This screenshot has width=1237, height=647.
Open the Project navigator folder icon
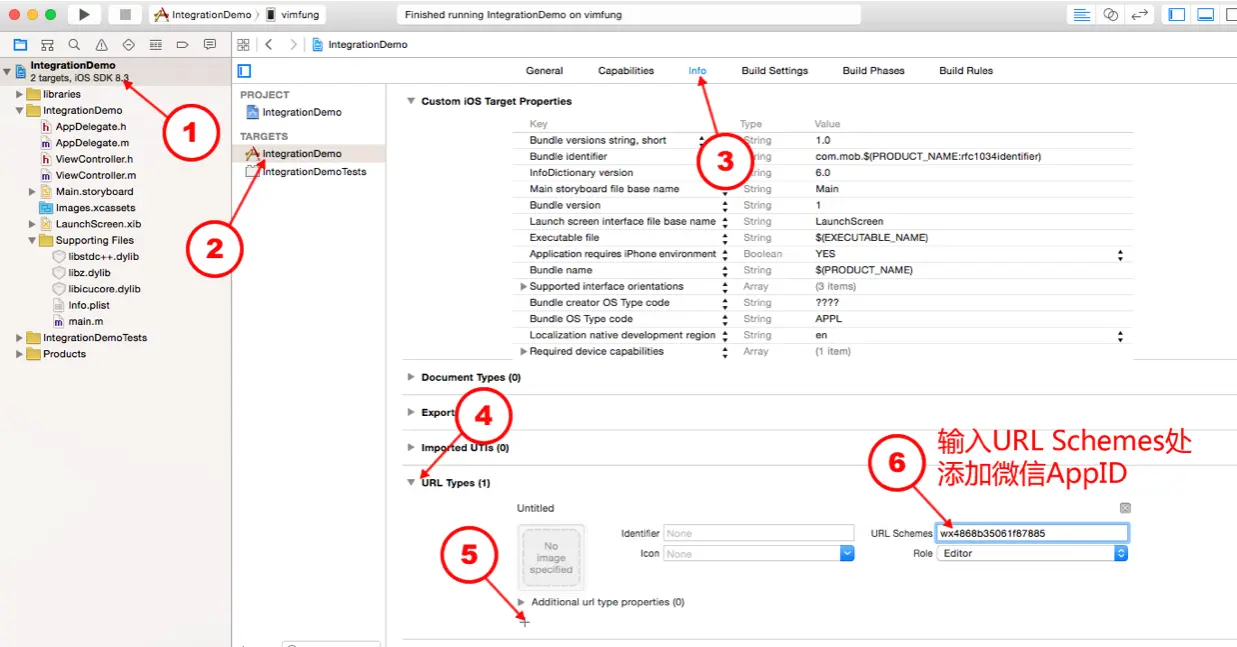(x=20, y=45)
